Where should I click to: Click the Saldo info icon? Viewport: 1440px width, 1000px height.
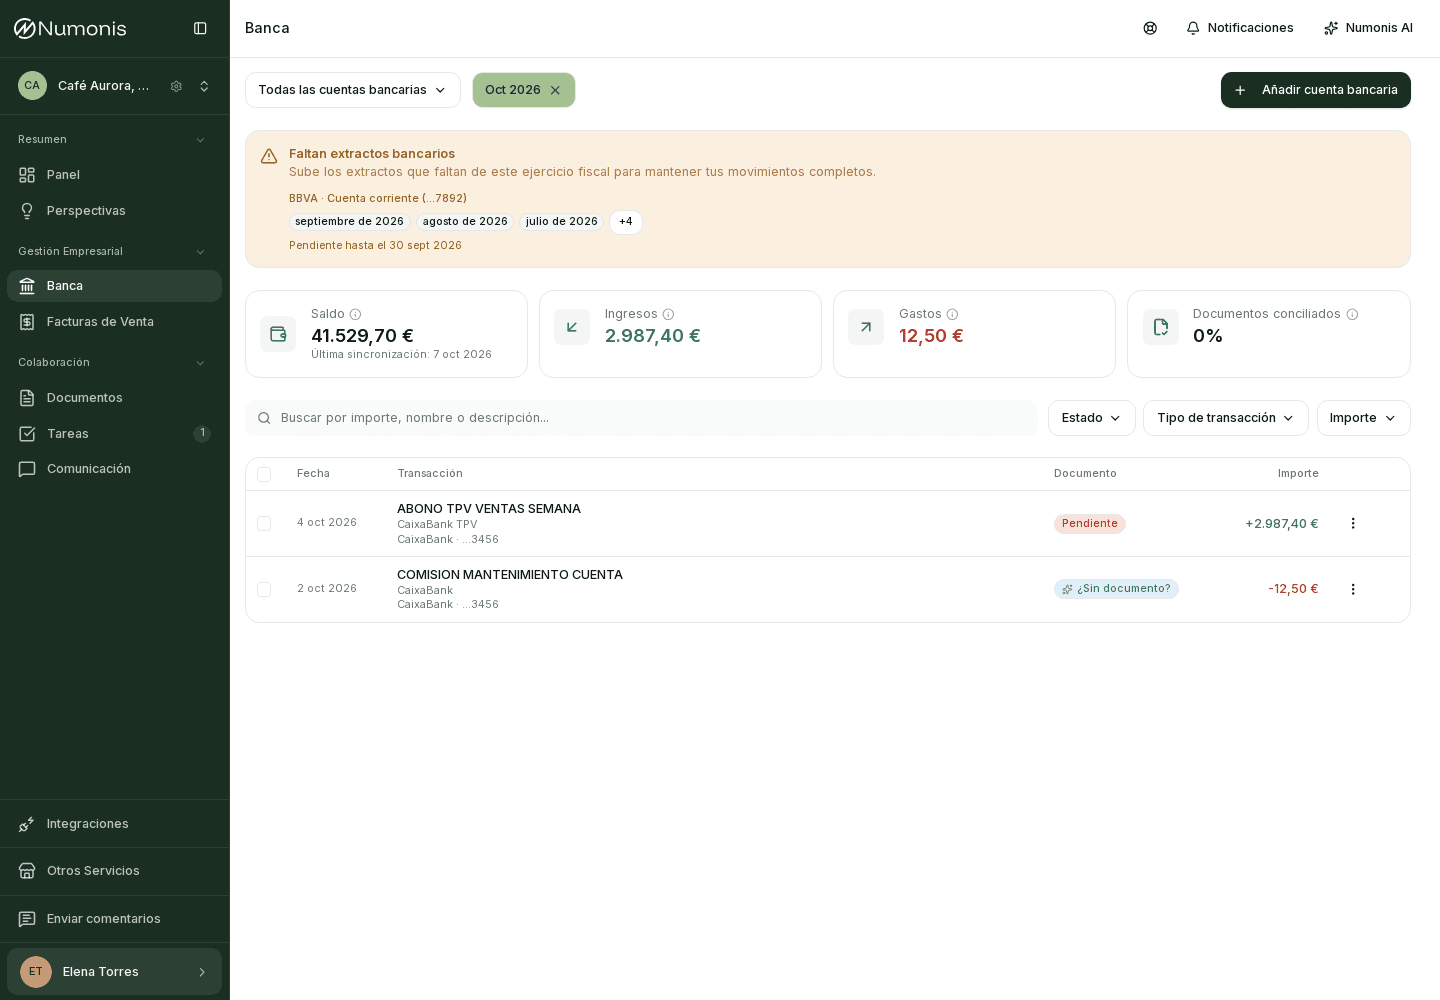(355, 314)
